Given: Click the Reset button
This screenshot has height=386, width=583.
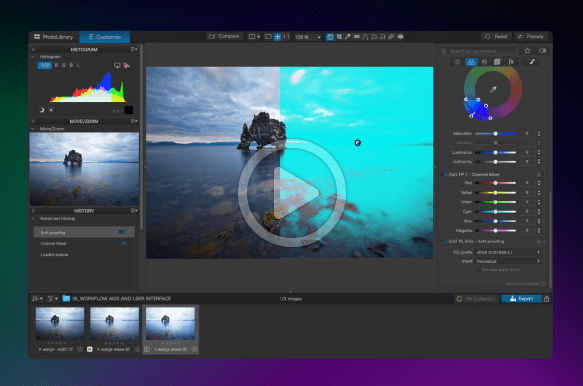Looking at the screenshot, I should tap(496, 36).
